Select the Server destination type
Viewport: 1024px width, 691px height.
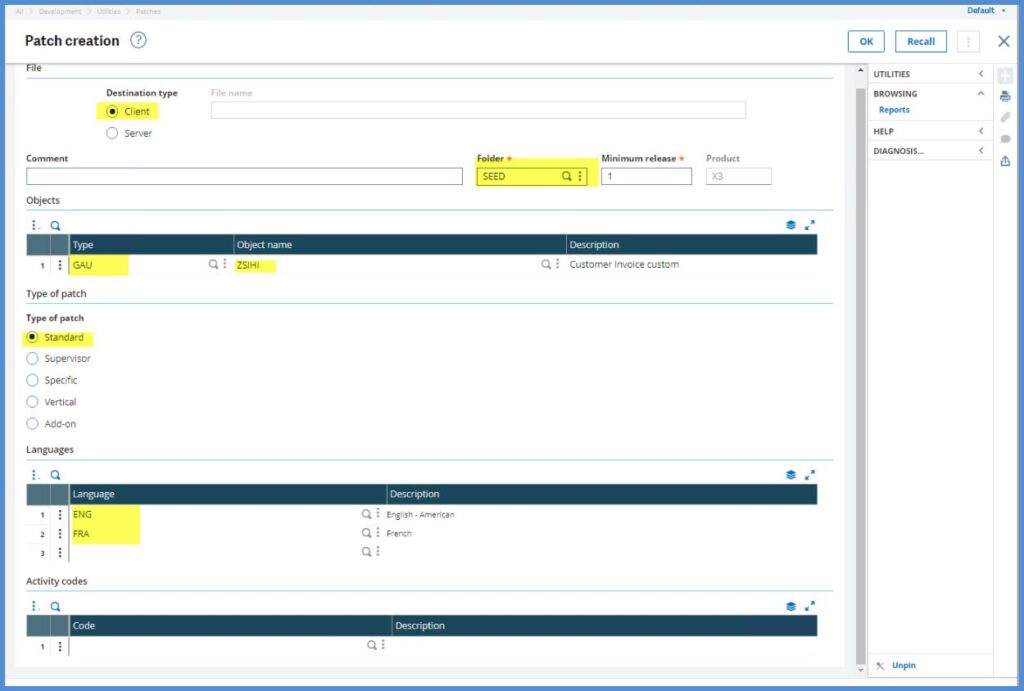112,133
